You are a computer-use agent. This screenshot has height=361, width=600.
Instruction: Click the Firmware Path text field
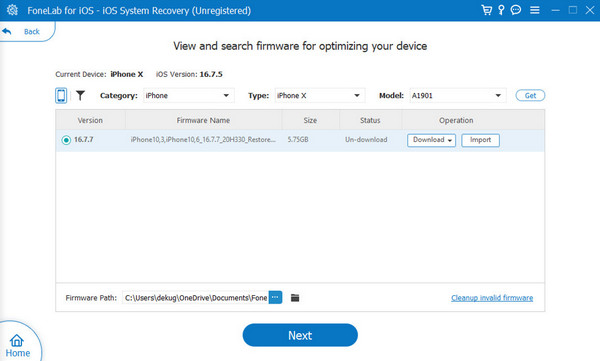(x=196, y=297)
